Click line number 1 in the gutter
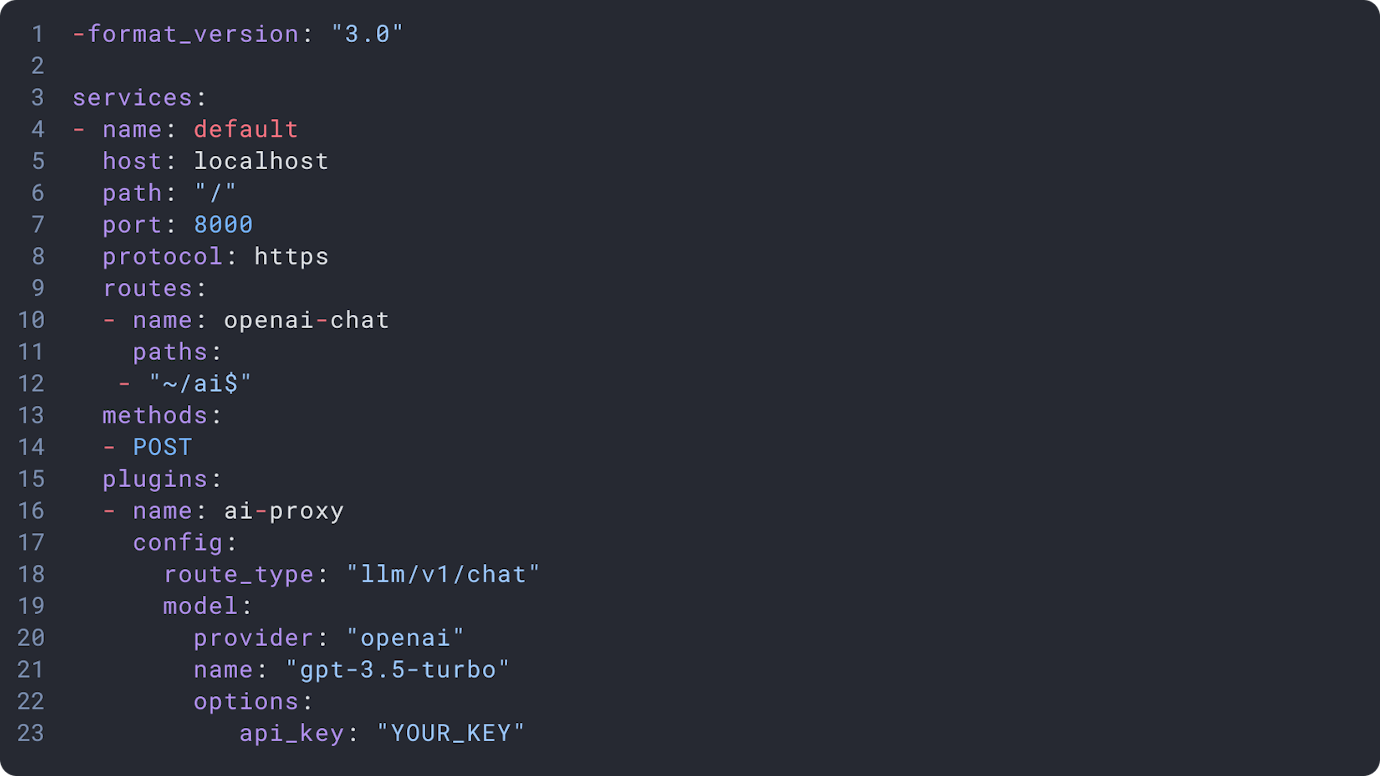The height and width of the screenshot is (776, 1380). 38,34
